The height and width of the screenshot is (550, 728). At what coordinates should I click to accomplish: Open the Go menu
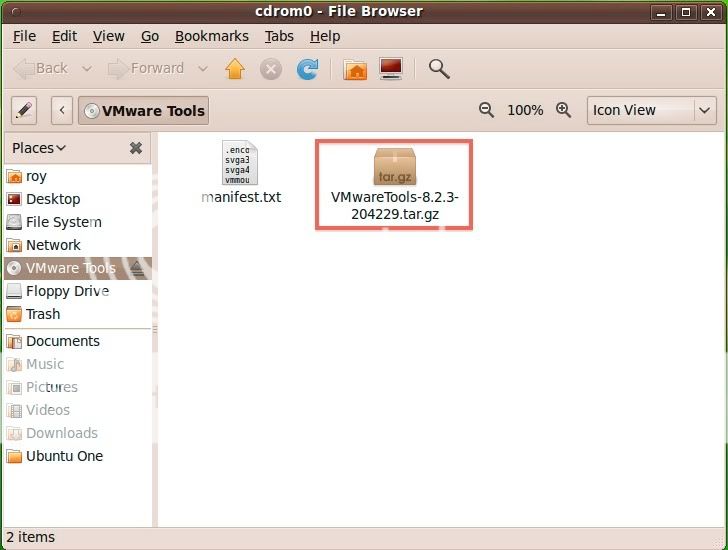[150, 36]
